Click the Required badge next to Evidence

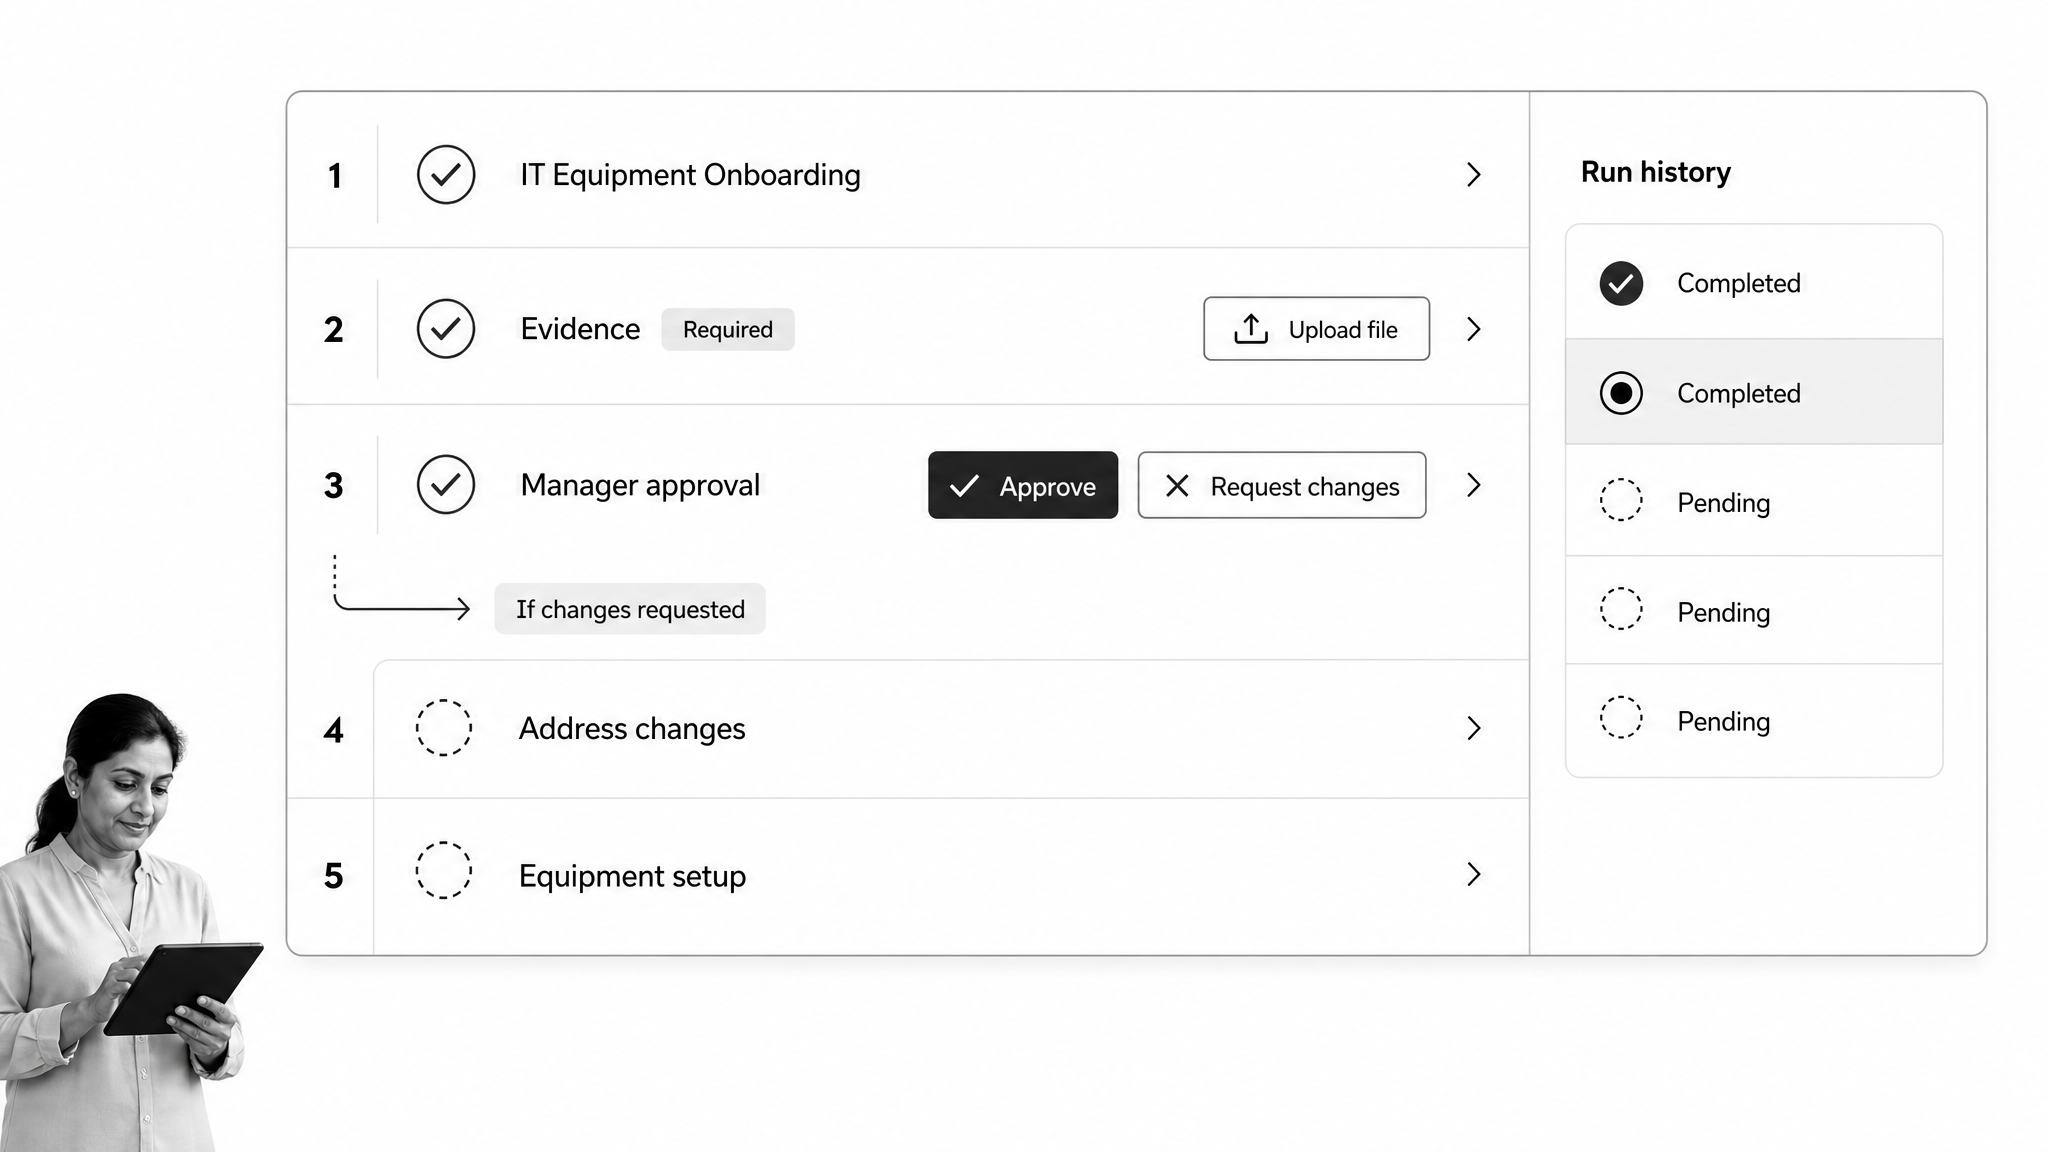click(x=728, y=329)
